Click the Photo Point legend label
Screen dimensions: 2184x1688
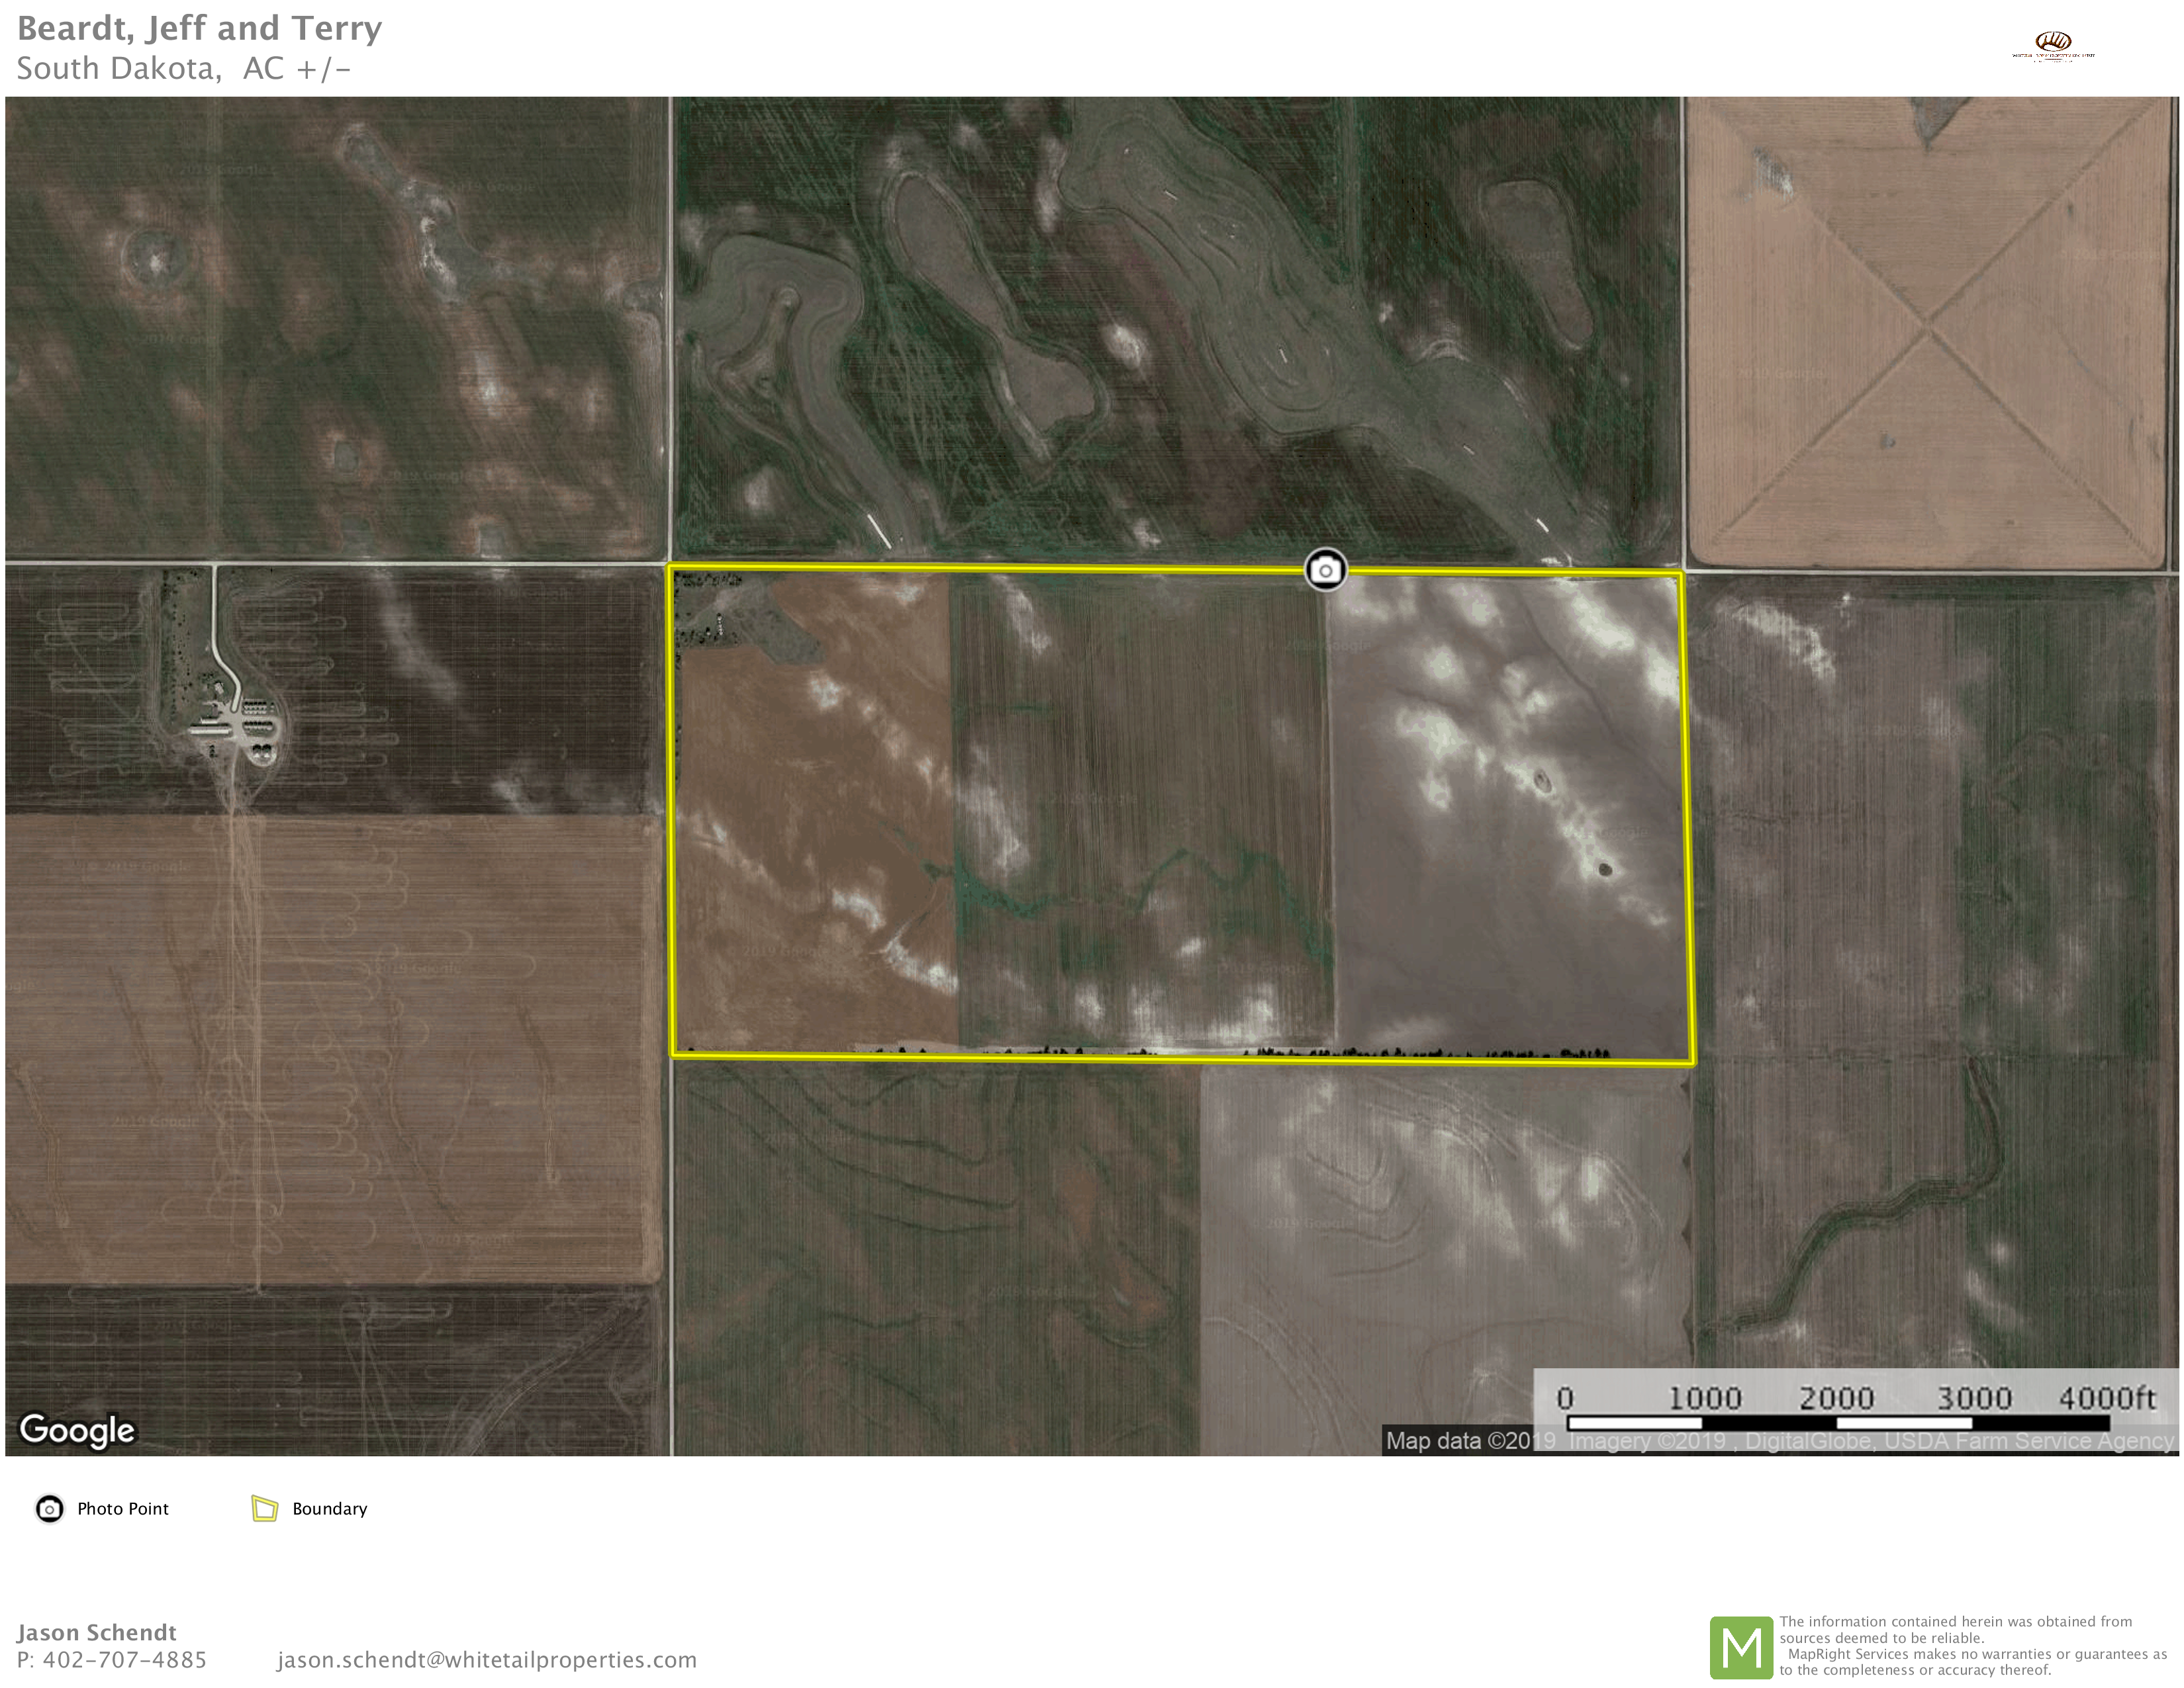[122, 1509]
